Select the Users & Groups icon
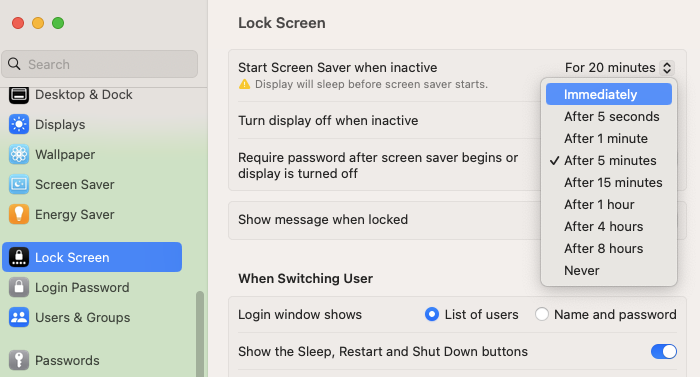This screenshot has width=700, height=377. tap(19, 317)
